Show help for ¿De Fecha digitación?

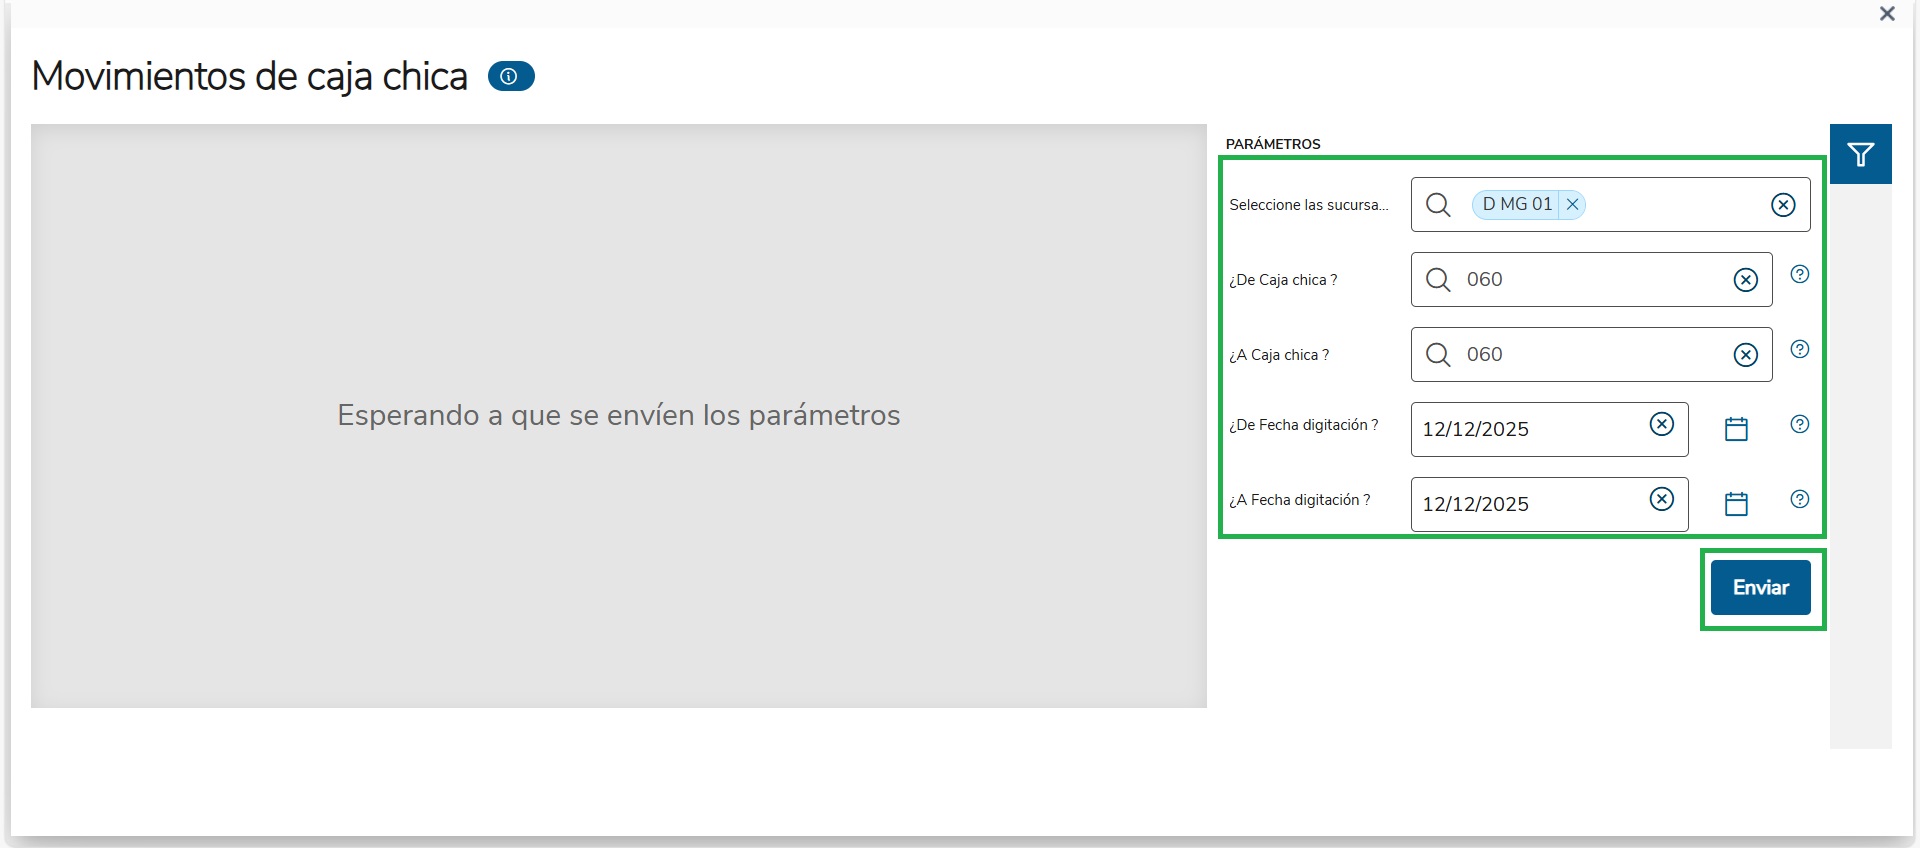tap(1799, 424)
